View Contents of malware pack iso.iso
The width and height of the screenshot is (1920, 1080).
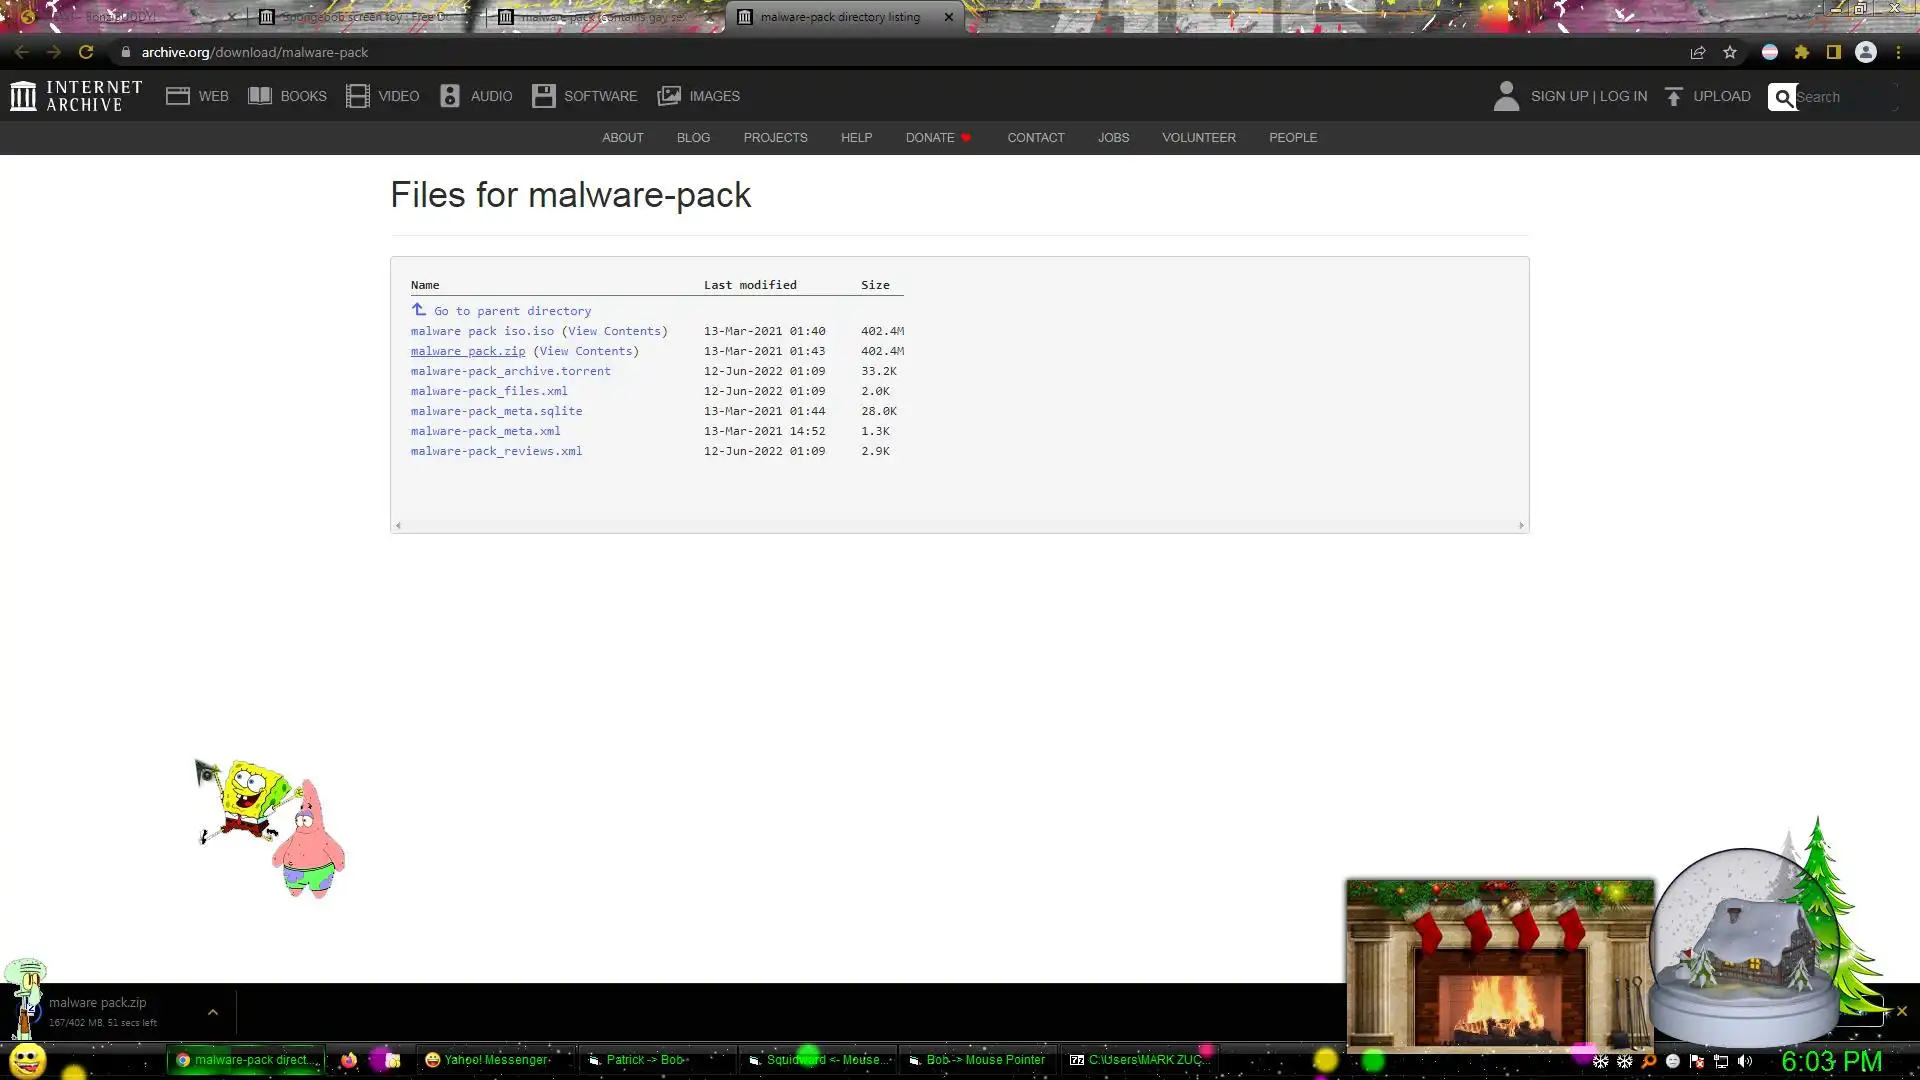pos(614,331)
